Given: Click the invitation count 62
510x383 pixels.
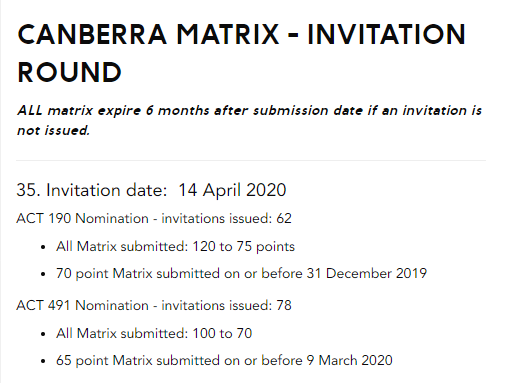Looking at the screenshot, I should coord(284,218).
